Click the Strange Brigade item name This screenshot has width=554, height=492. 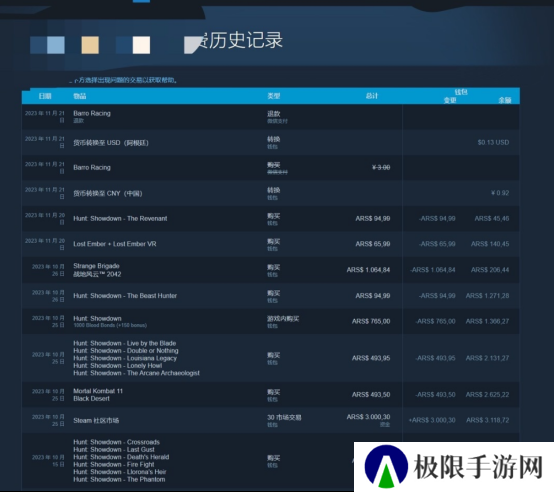[96, 266]
